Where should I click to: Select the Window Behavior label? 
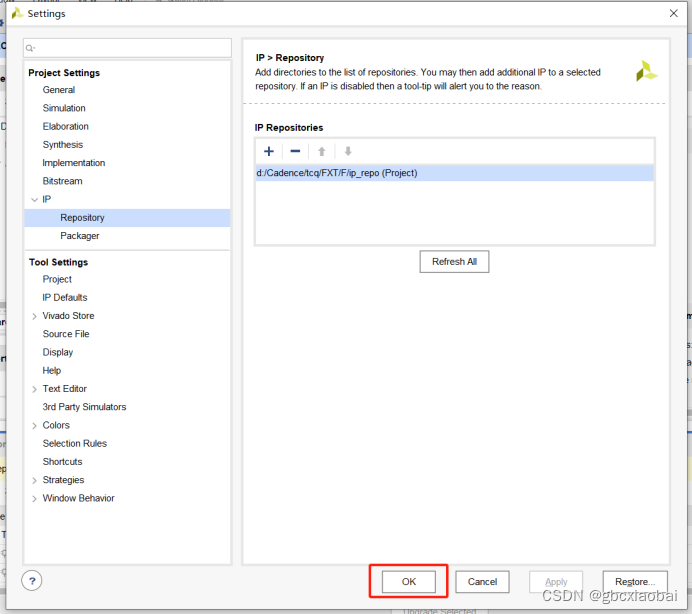click(79, 498)
